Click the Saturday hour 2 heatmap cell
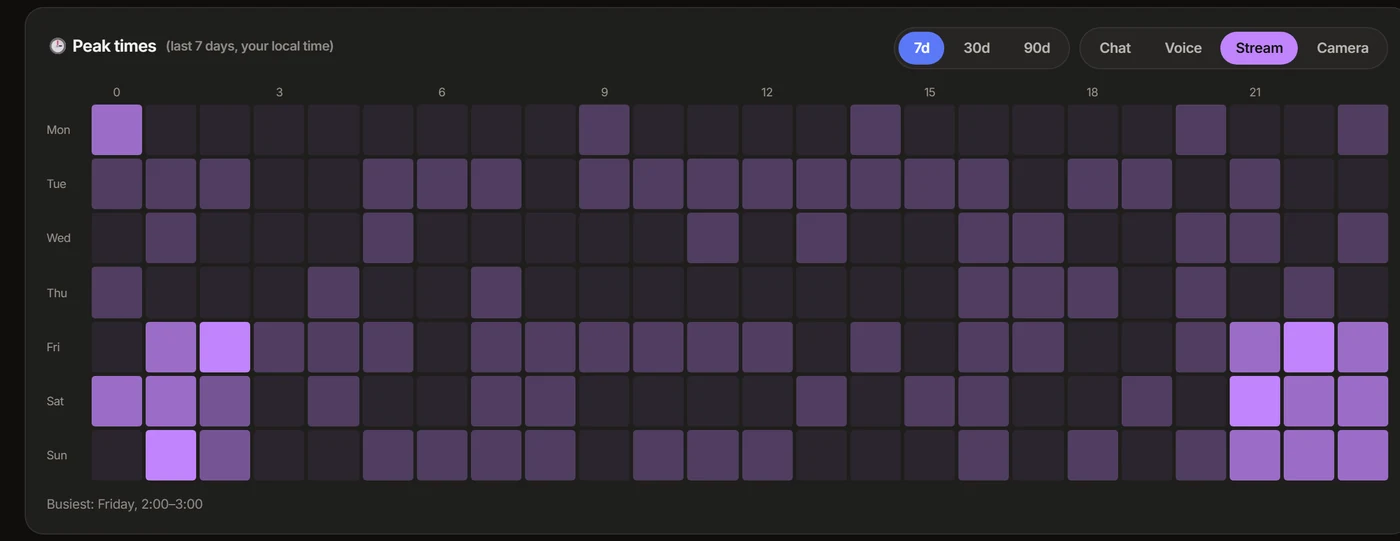The image size is (1400, 541). [x=225, y=401]
